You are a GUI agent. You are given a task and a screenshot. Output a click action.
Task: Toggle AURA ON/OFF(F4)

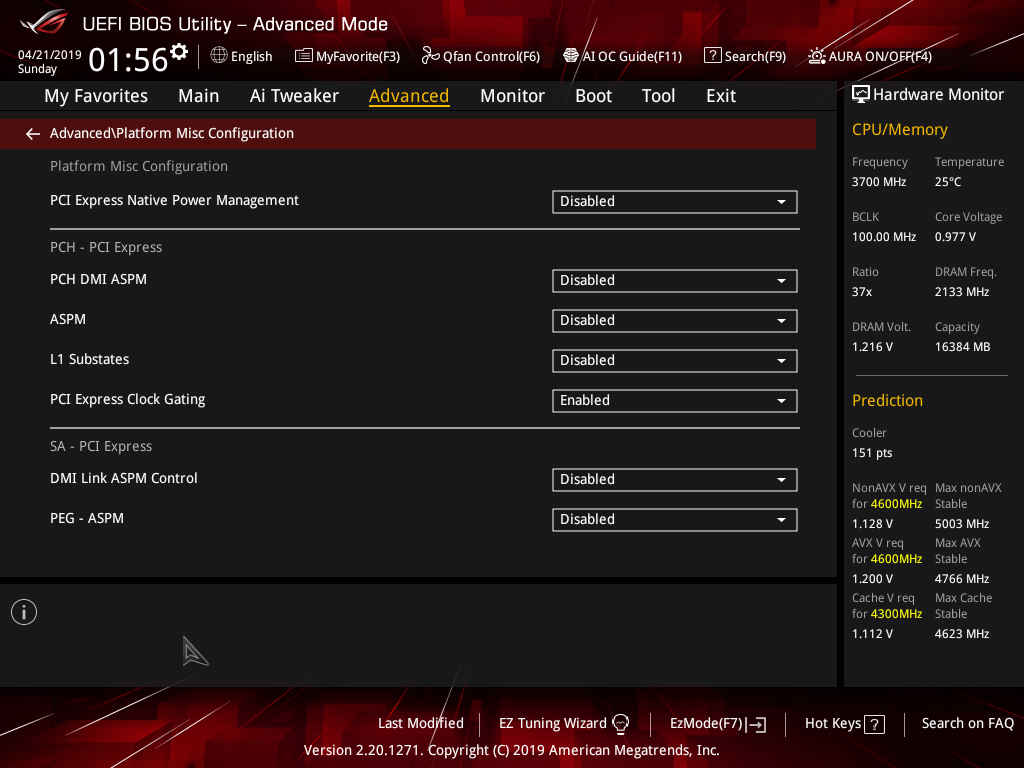(870, 56)
